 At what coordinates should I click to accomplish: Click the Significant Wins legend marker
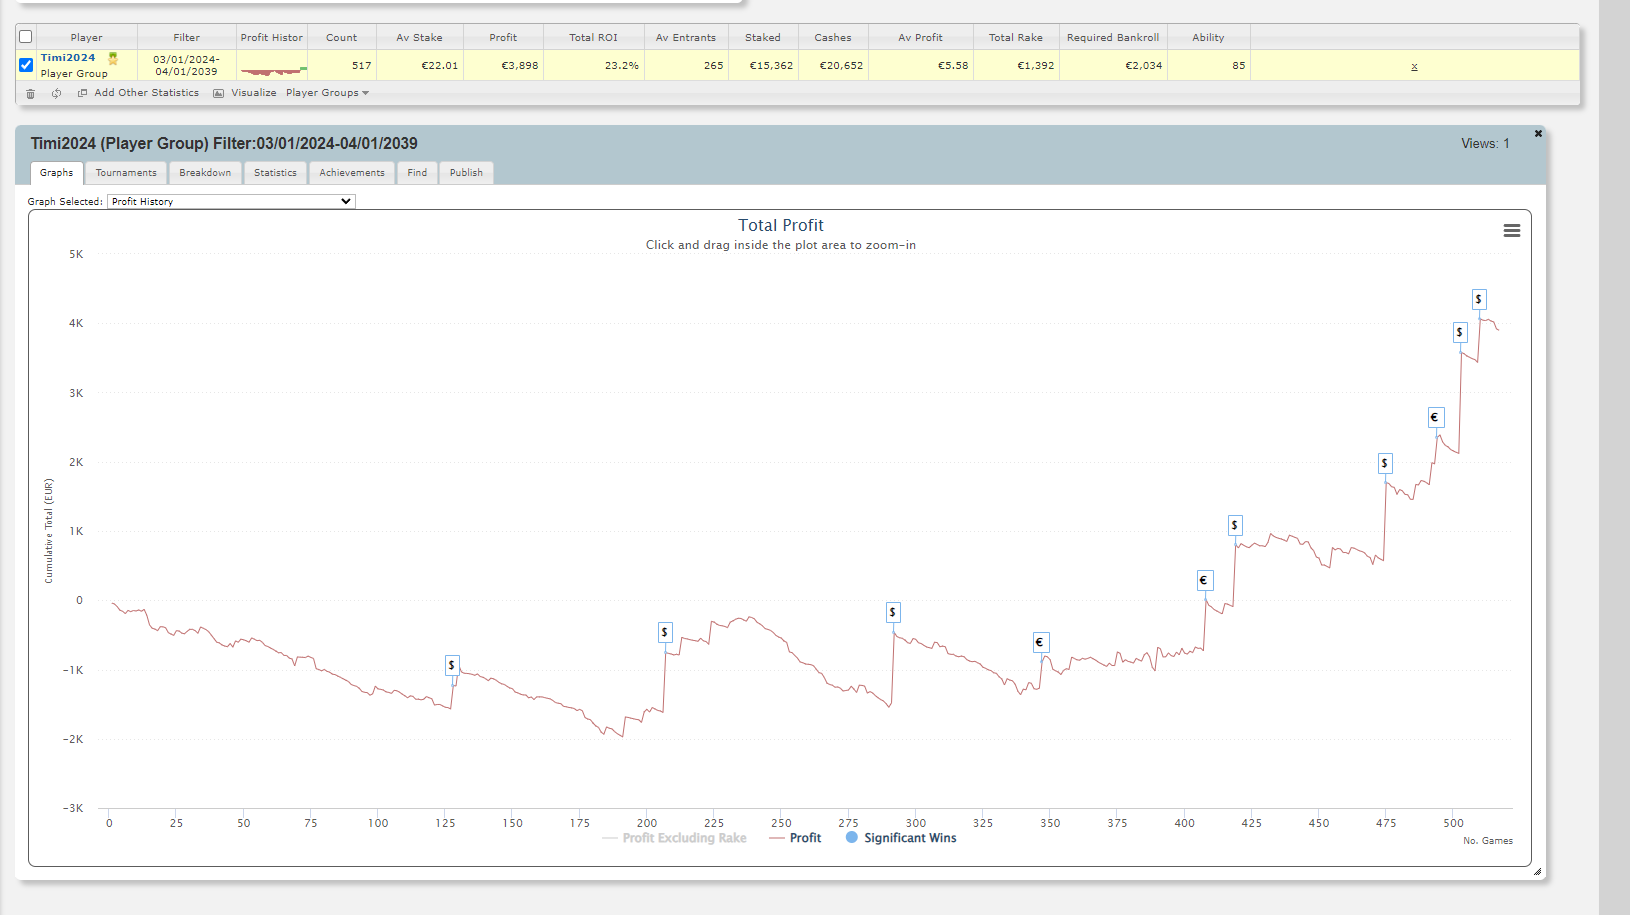[852, 838]
